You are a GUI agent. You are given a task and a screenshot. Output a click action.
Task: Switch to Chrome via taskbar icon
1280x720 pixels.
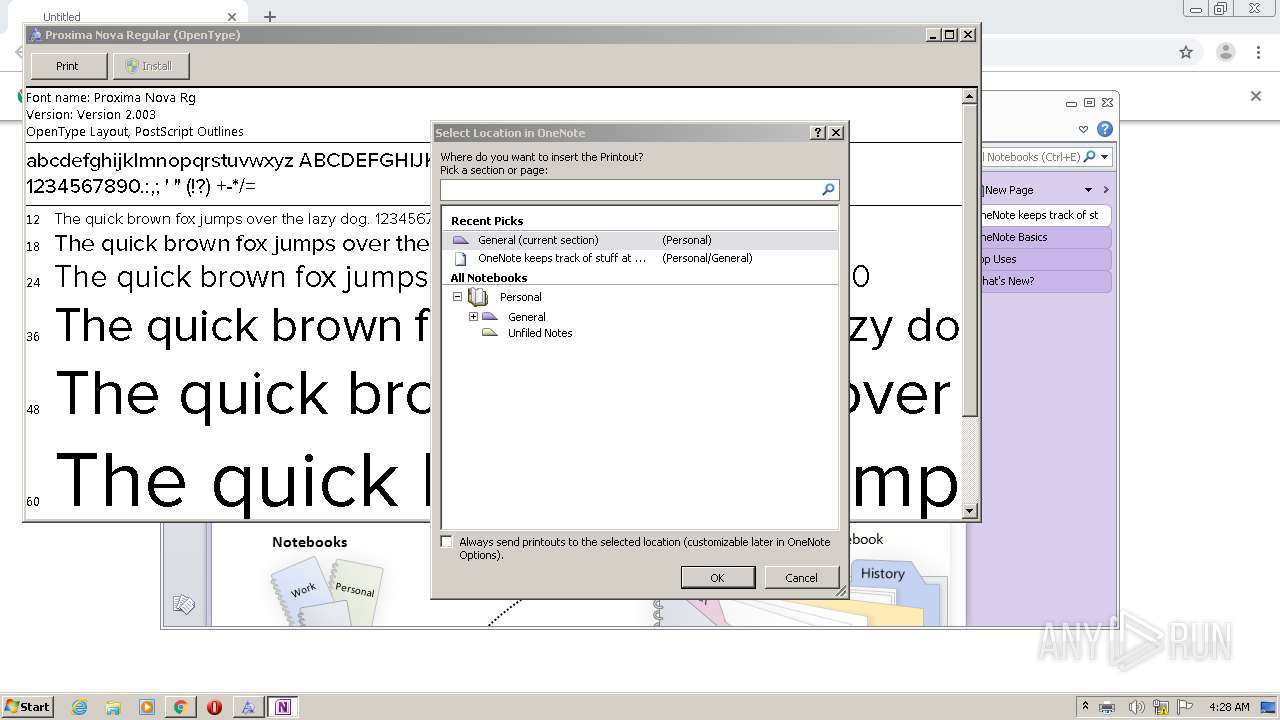[x=181, y=707]
